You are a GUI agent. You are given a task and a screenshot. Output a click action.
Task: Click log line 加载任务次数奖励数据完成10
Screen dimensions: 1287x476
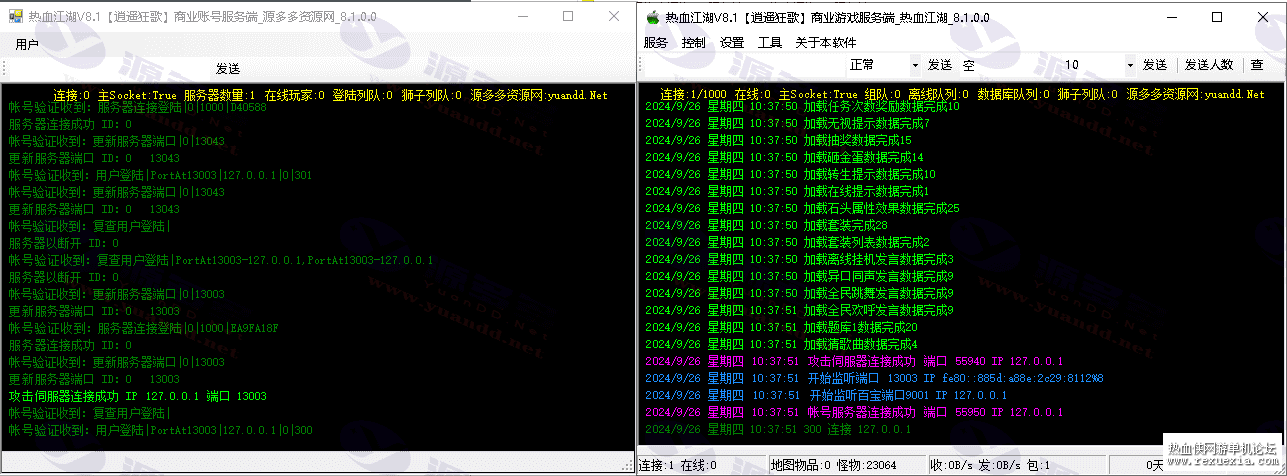802,107
